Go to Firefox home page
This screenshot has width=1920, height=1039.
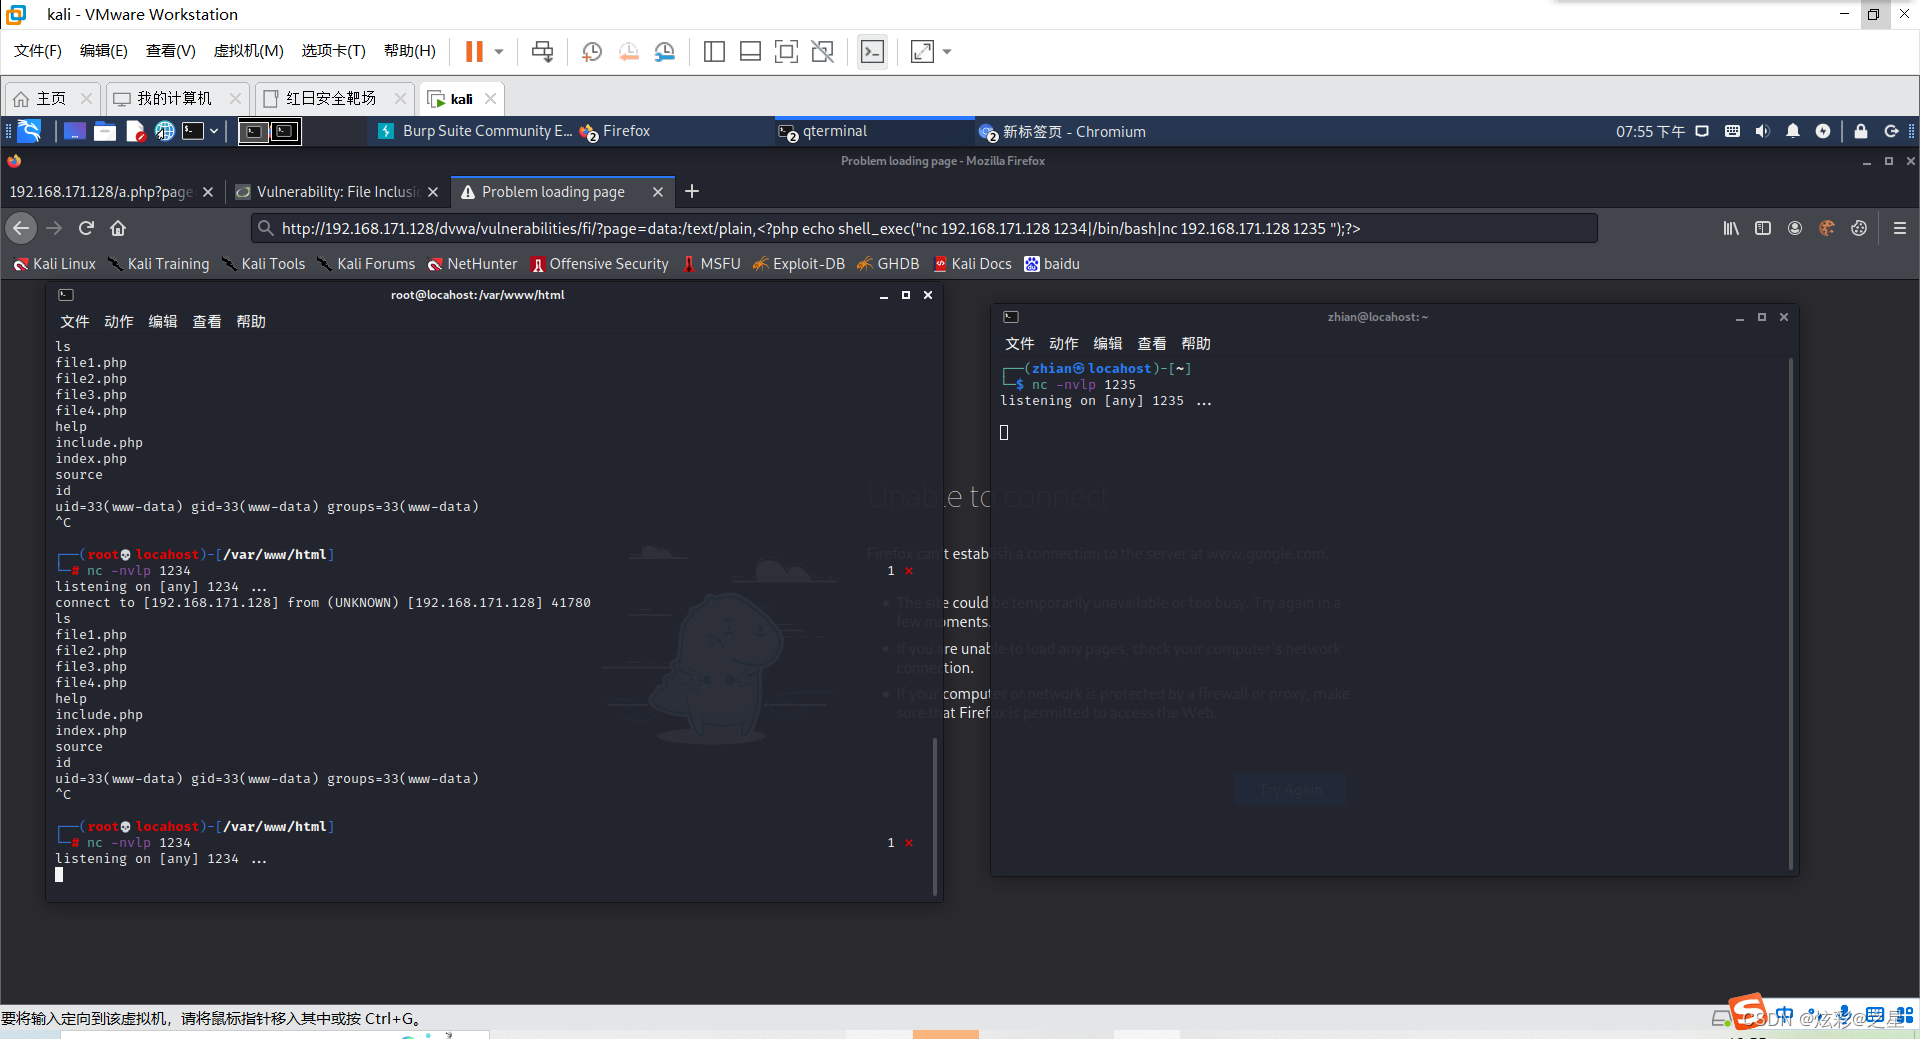[118, 228]
